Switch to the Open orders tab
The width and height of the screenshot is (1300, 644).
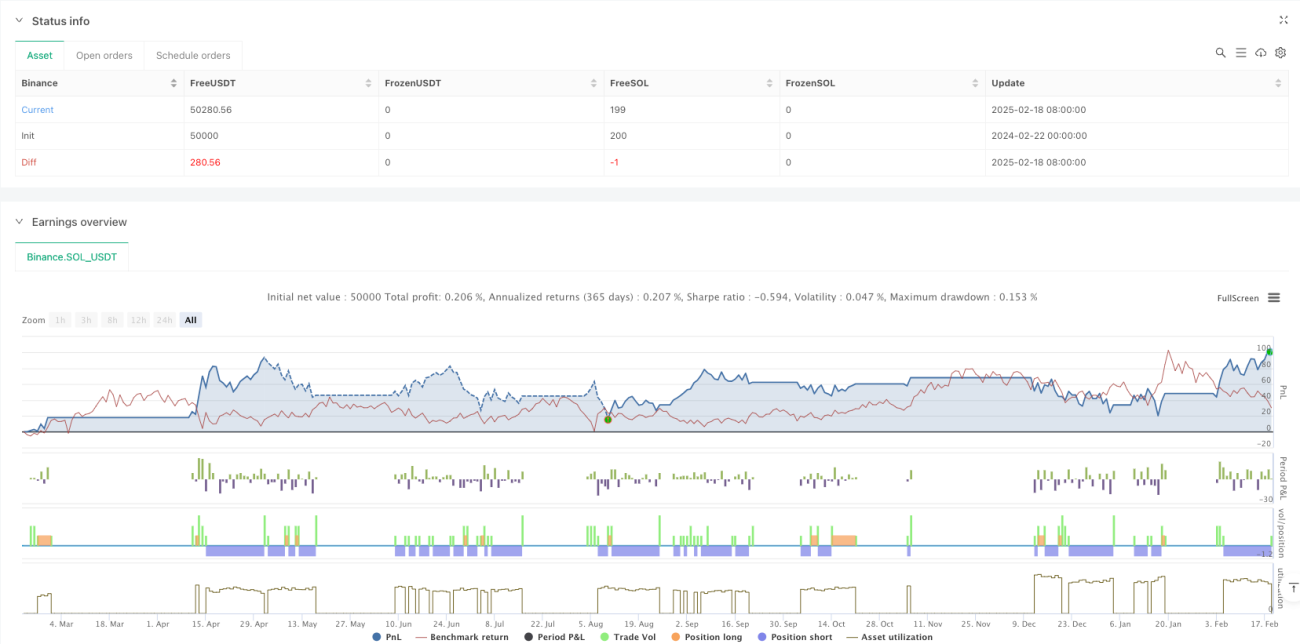tap(104, 56)
